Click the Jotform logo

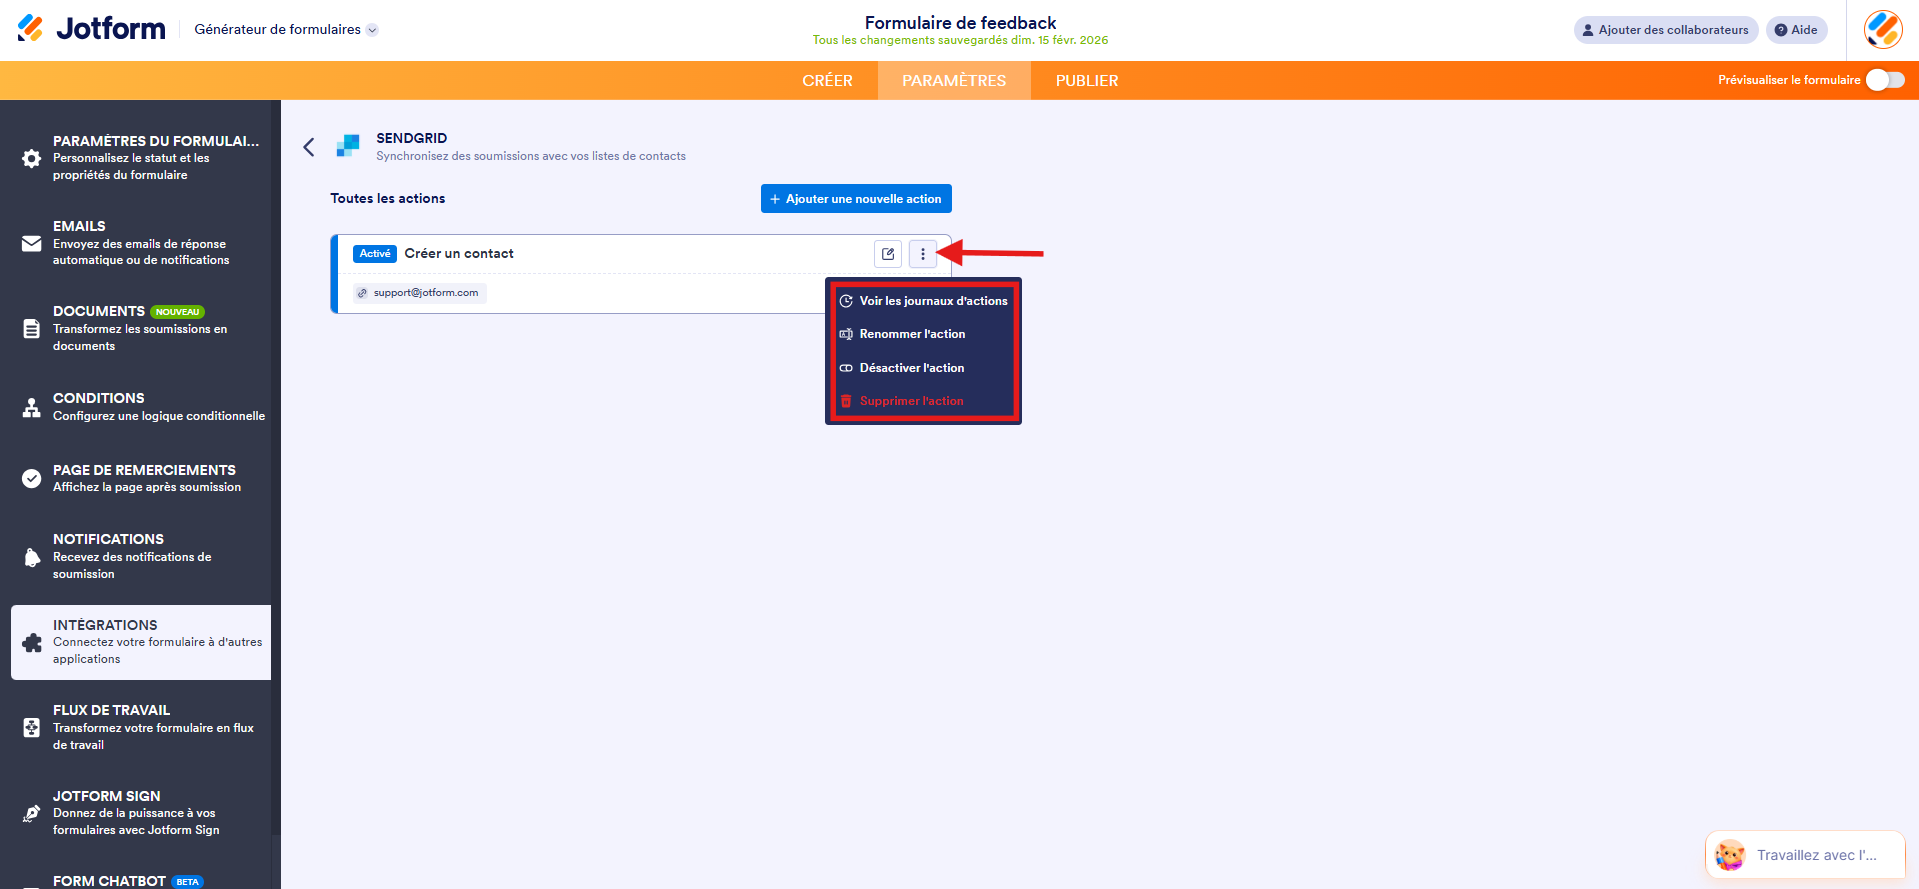coord(91,29)
